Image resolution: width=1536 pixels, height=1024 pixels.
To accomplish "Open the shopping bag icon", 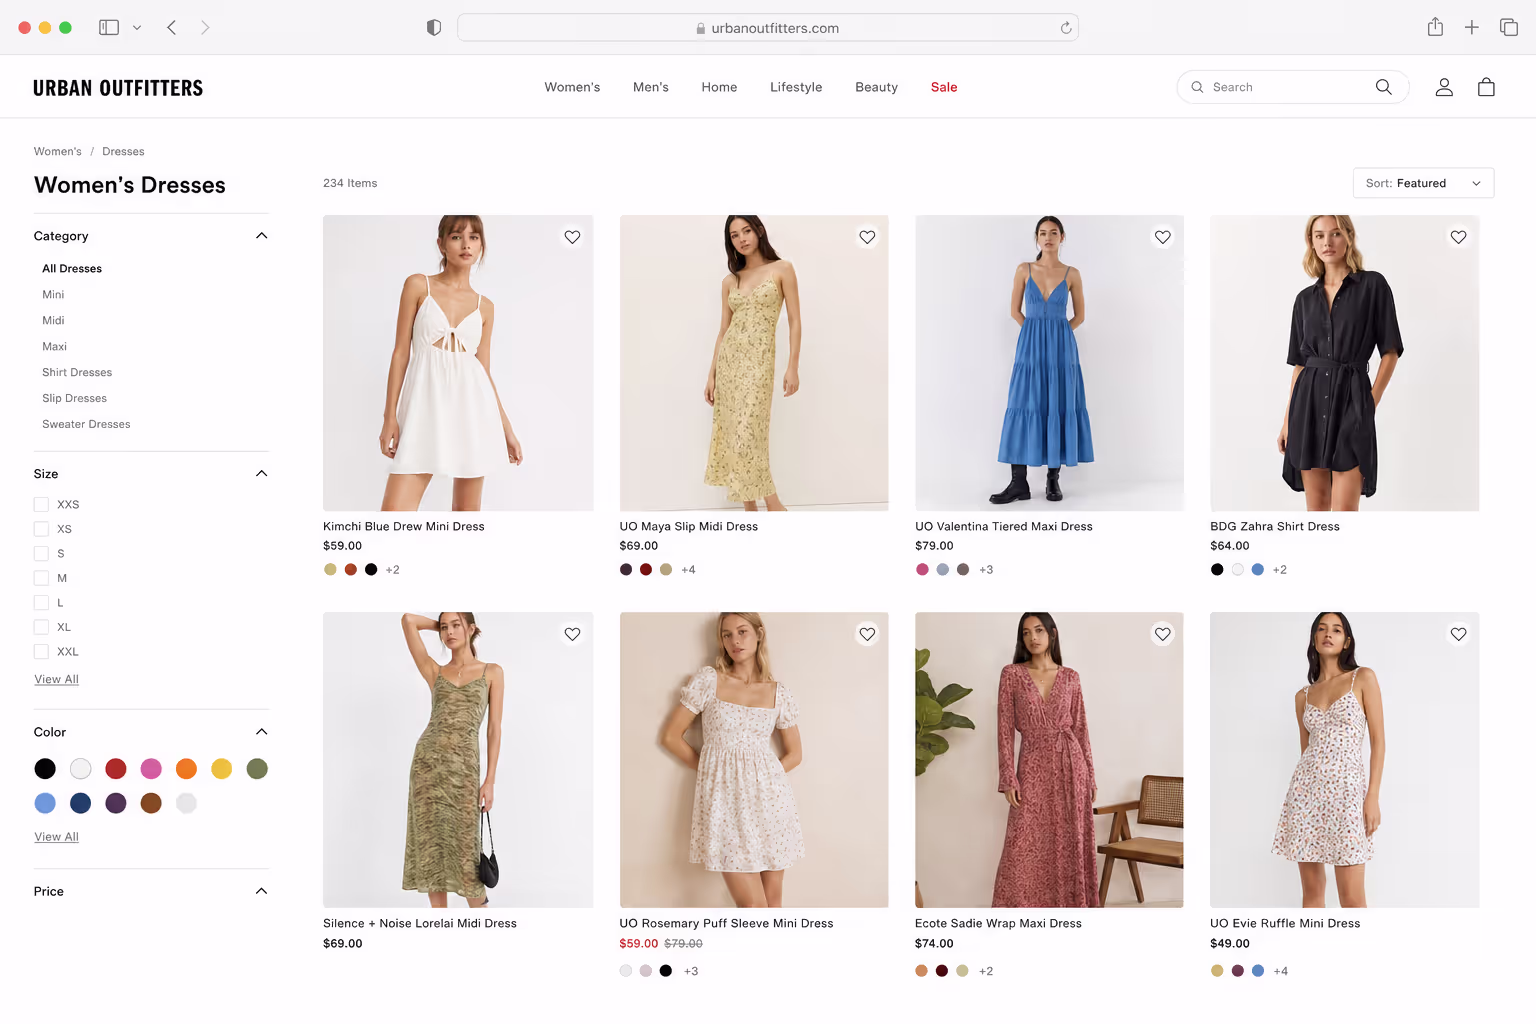I will [1486, 87].
